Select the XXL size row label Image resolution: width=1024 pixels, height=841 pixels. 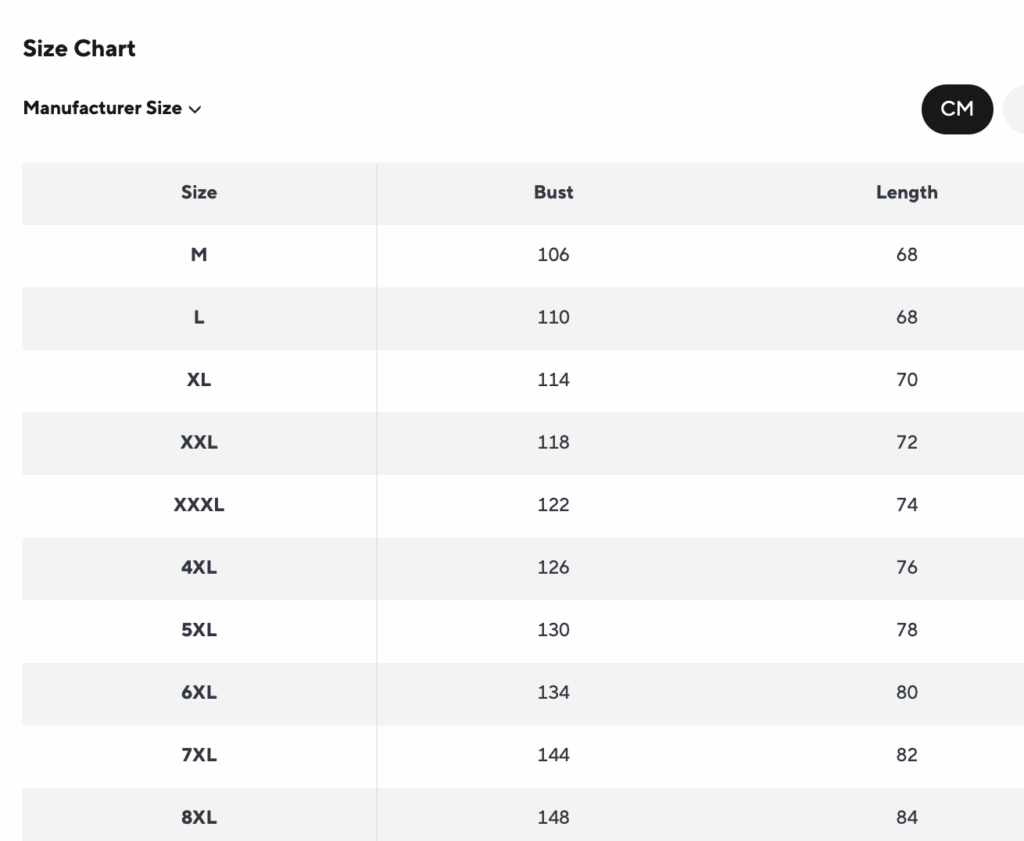click(199, 442)
